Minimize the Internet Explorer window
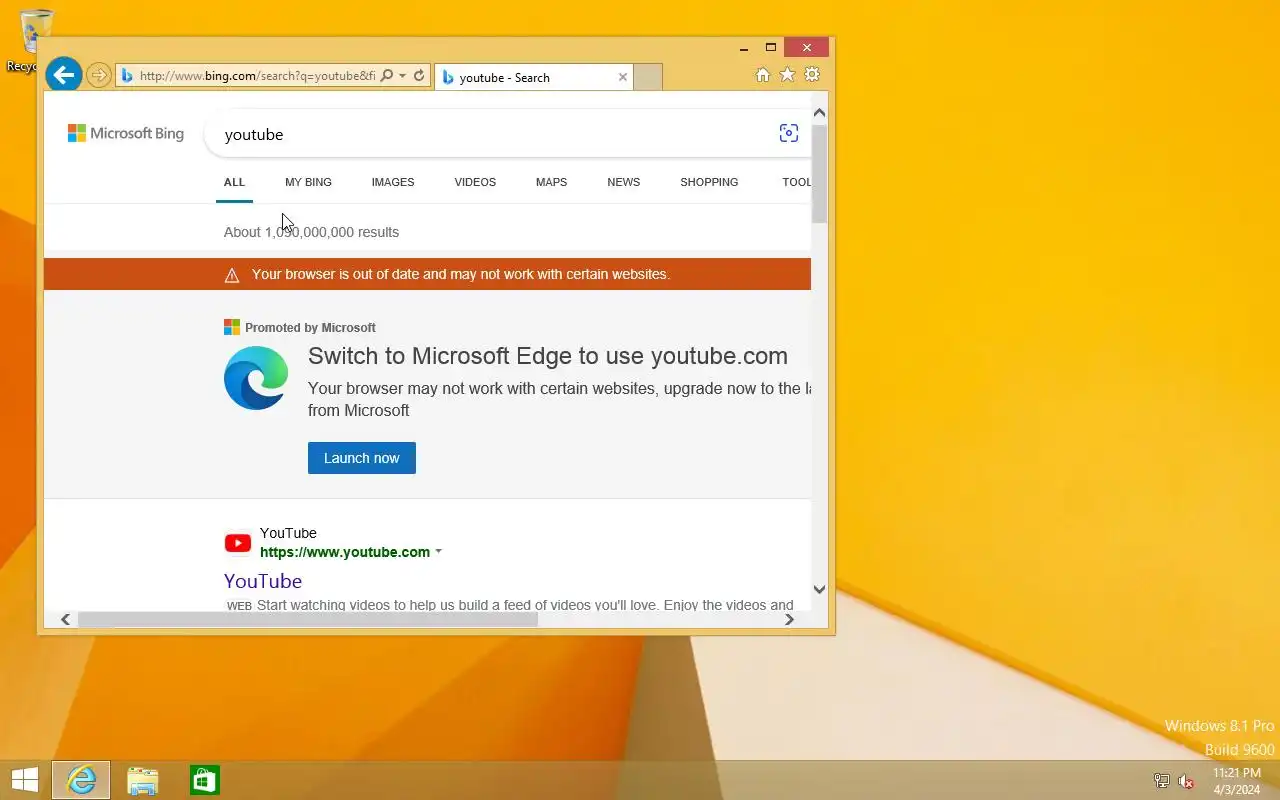The height and width of the screenshot is (800, 1280). point(743,47)
